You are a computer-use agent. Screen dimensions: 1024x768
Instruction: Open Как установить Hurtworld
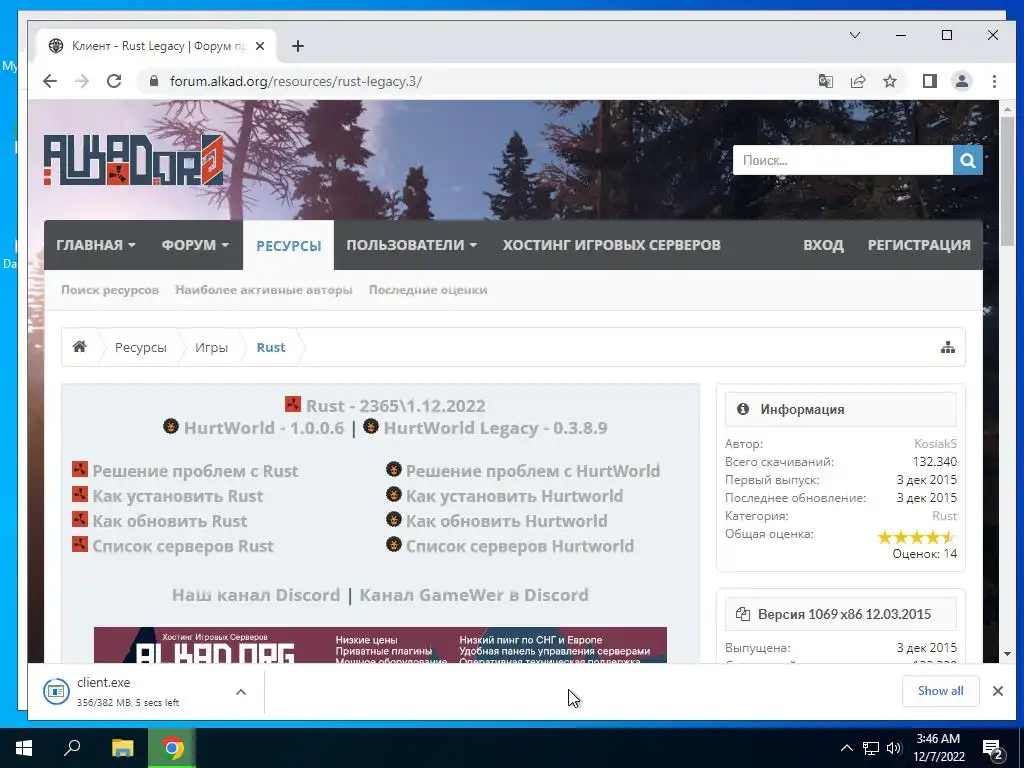[x=515, y=496]
